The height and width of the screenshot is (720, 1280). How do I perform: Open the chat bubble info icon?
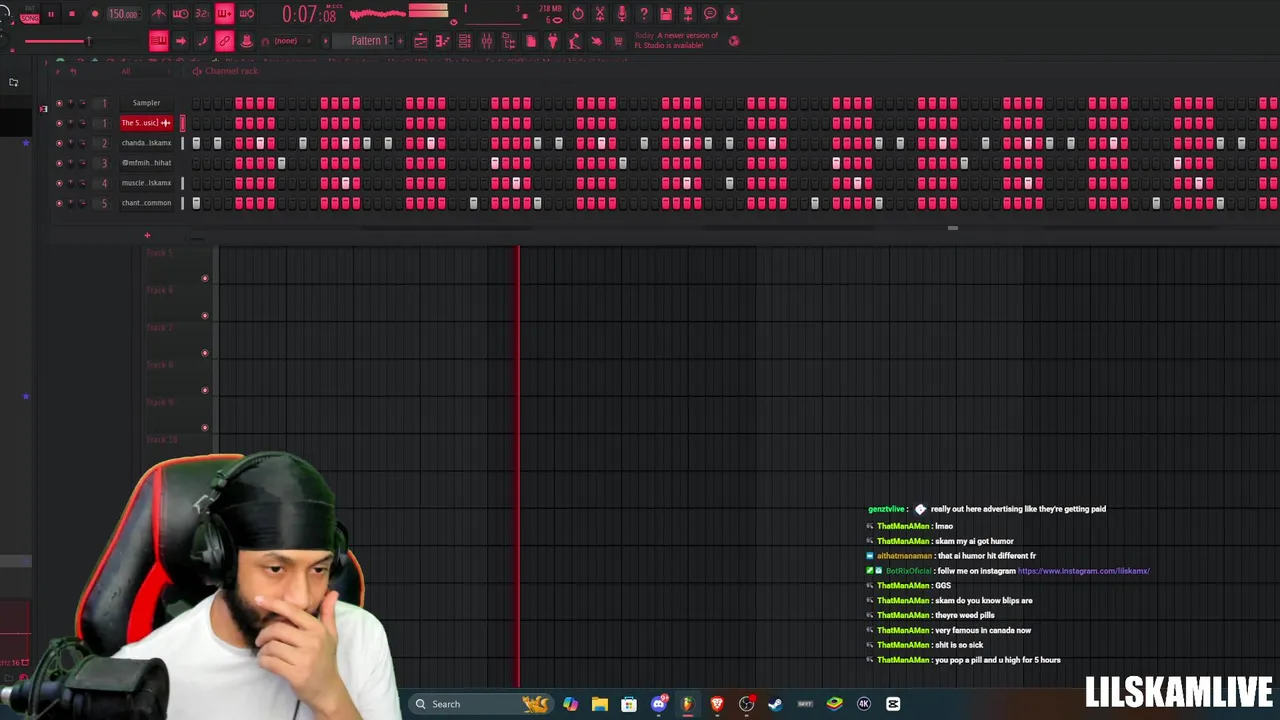pos(710,14)
